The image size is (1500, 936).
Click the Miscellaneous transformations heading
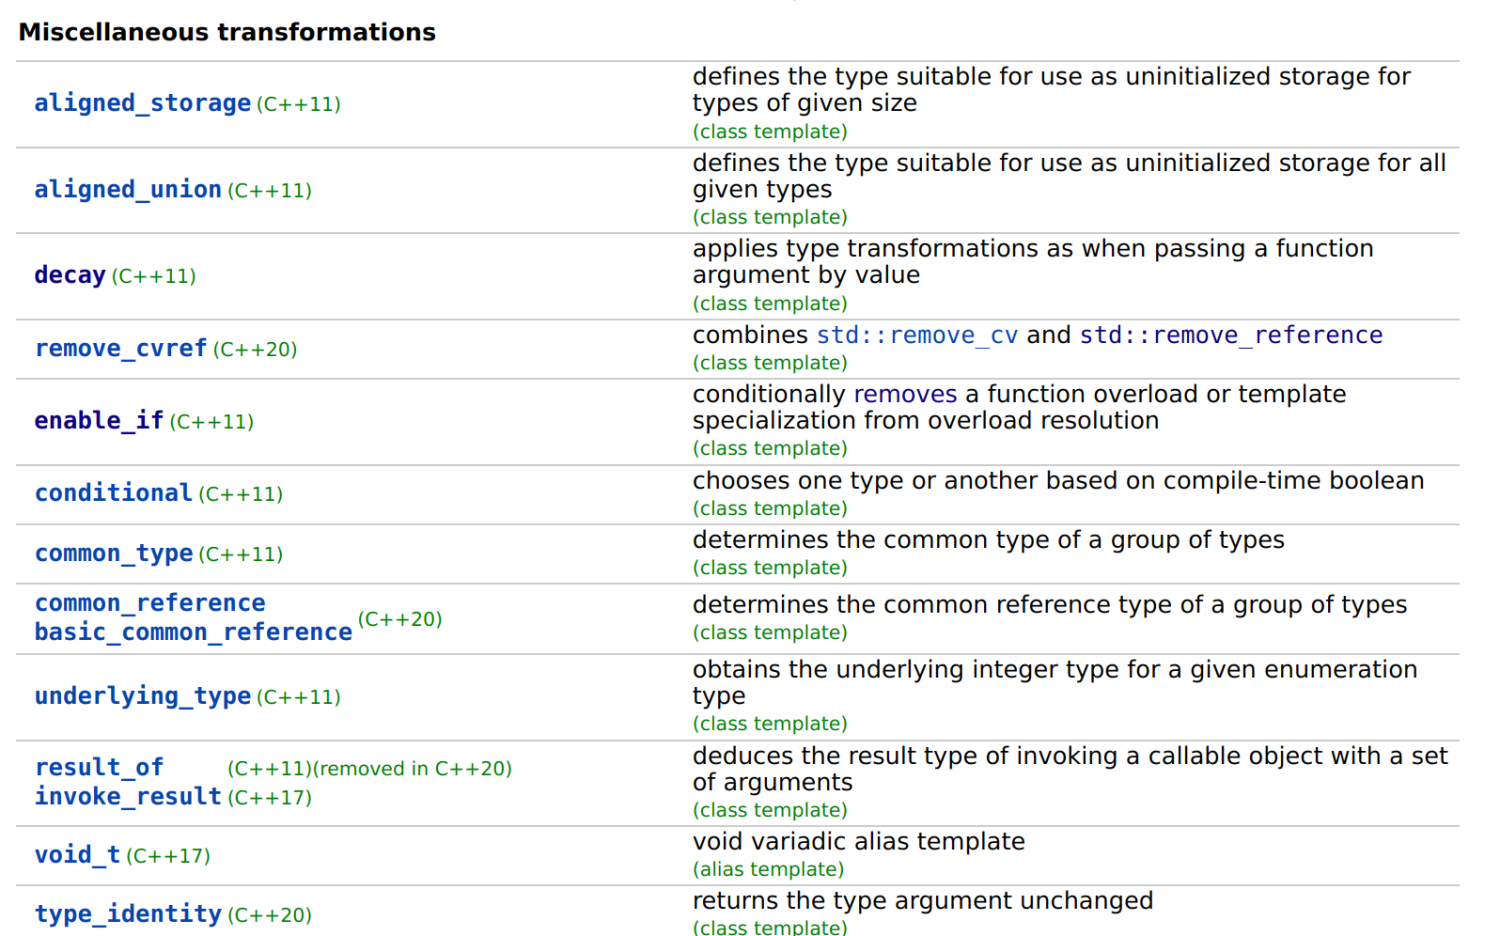pos(227,32)
